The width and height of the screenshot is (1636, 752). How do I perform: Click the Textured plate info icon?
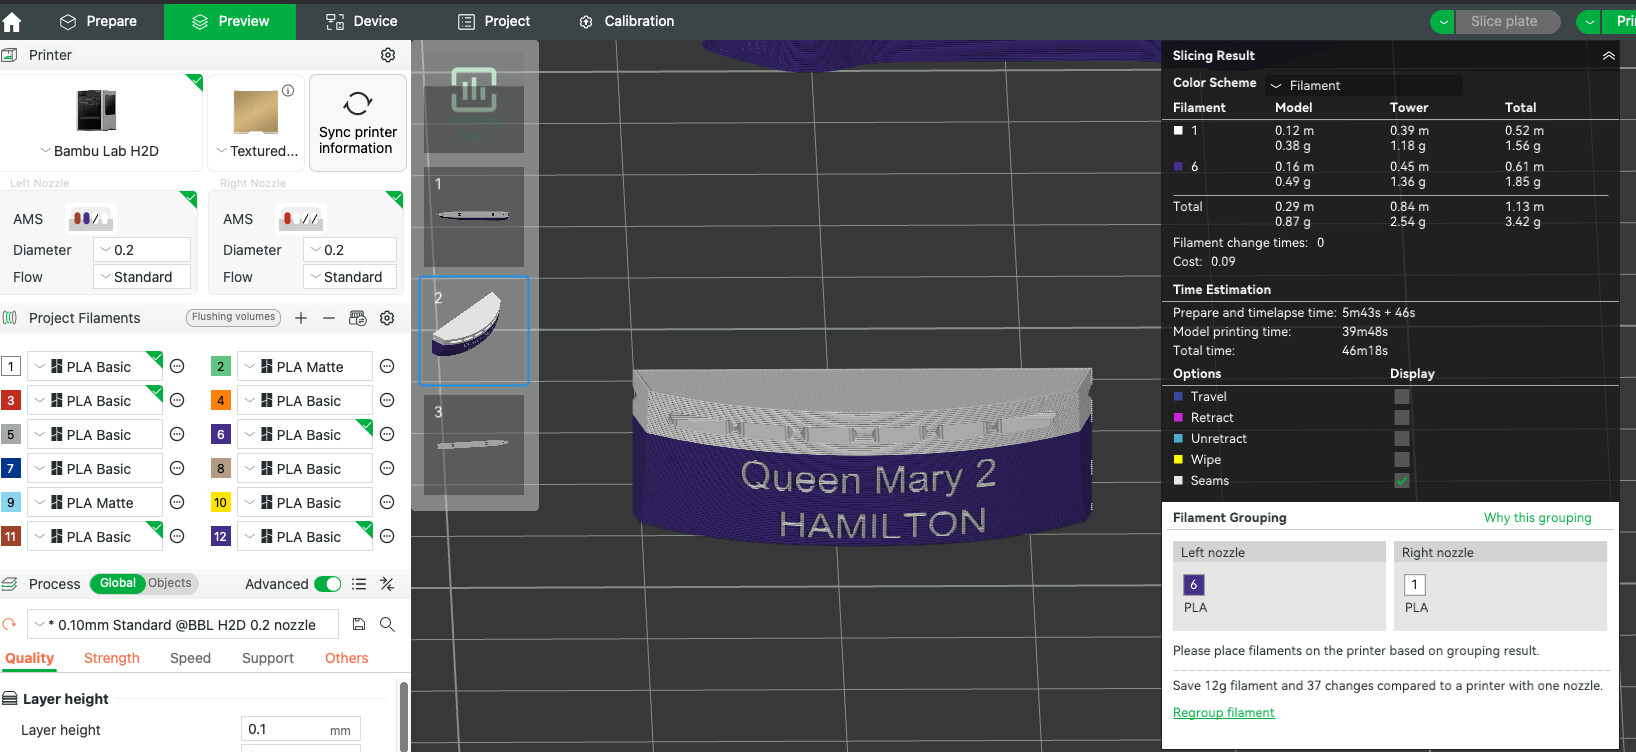[x=288, y=90]
